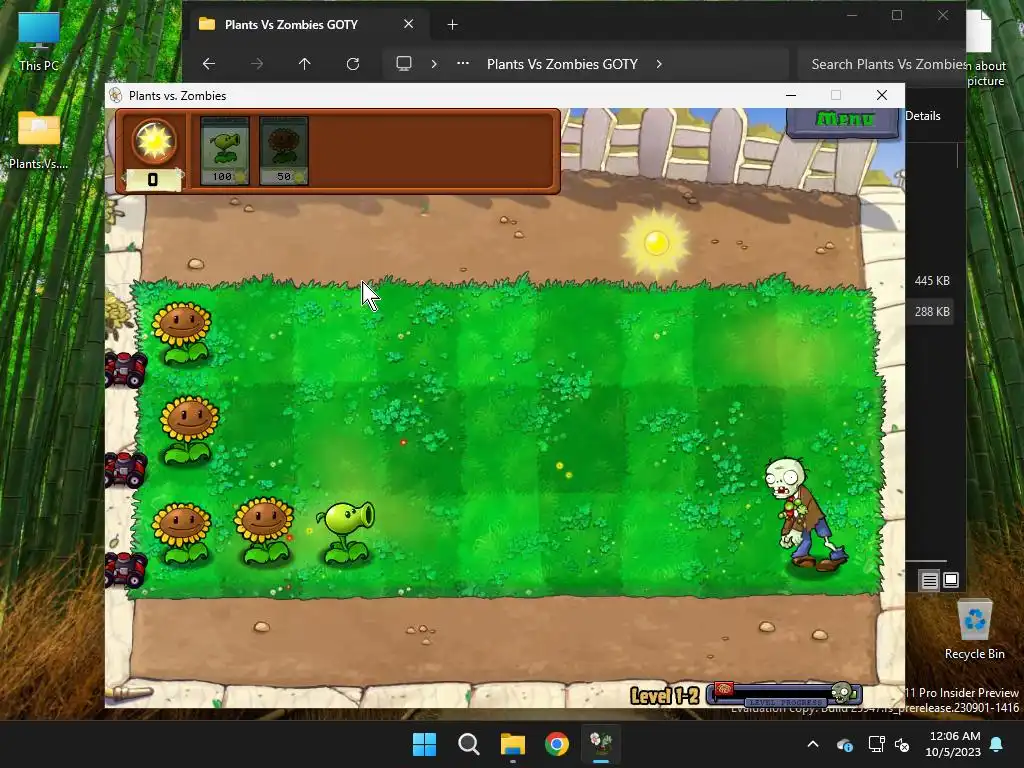Launch Google Chrome from taskbar

pos(557,744)
